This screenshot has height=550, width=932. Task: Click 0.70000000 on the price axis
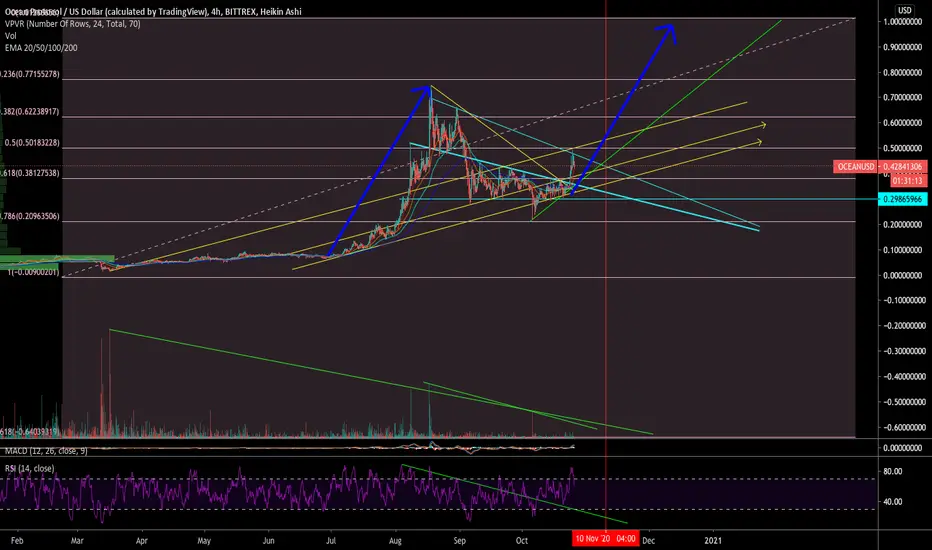(x=902, y=98)
